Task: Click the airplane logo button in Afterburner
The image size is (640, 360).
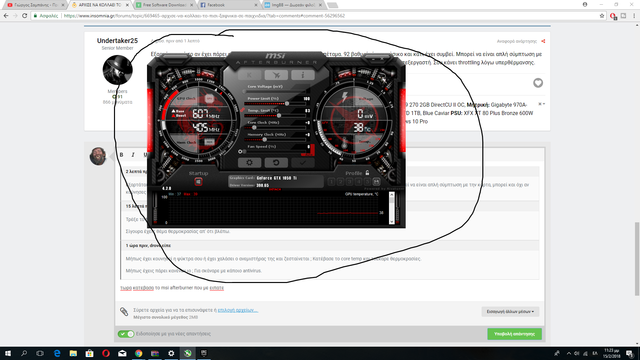Action: coord(276,75)
